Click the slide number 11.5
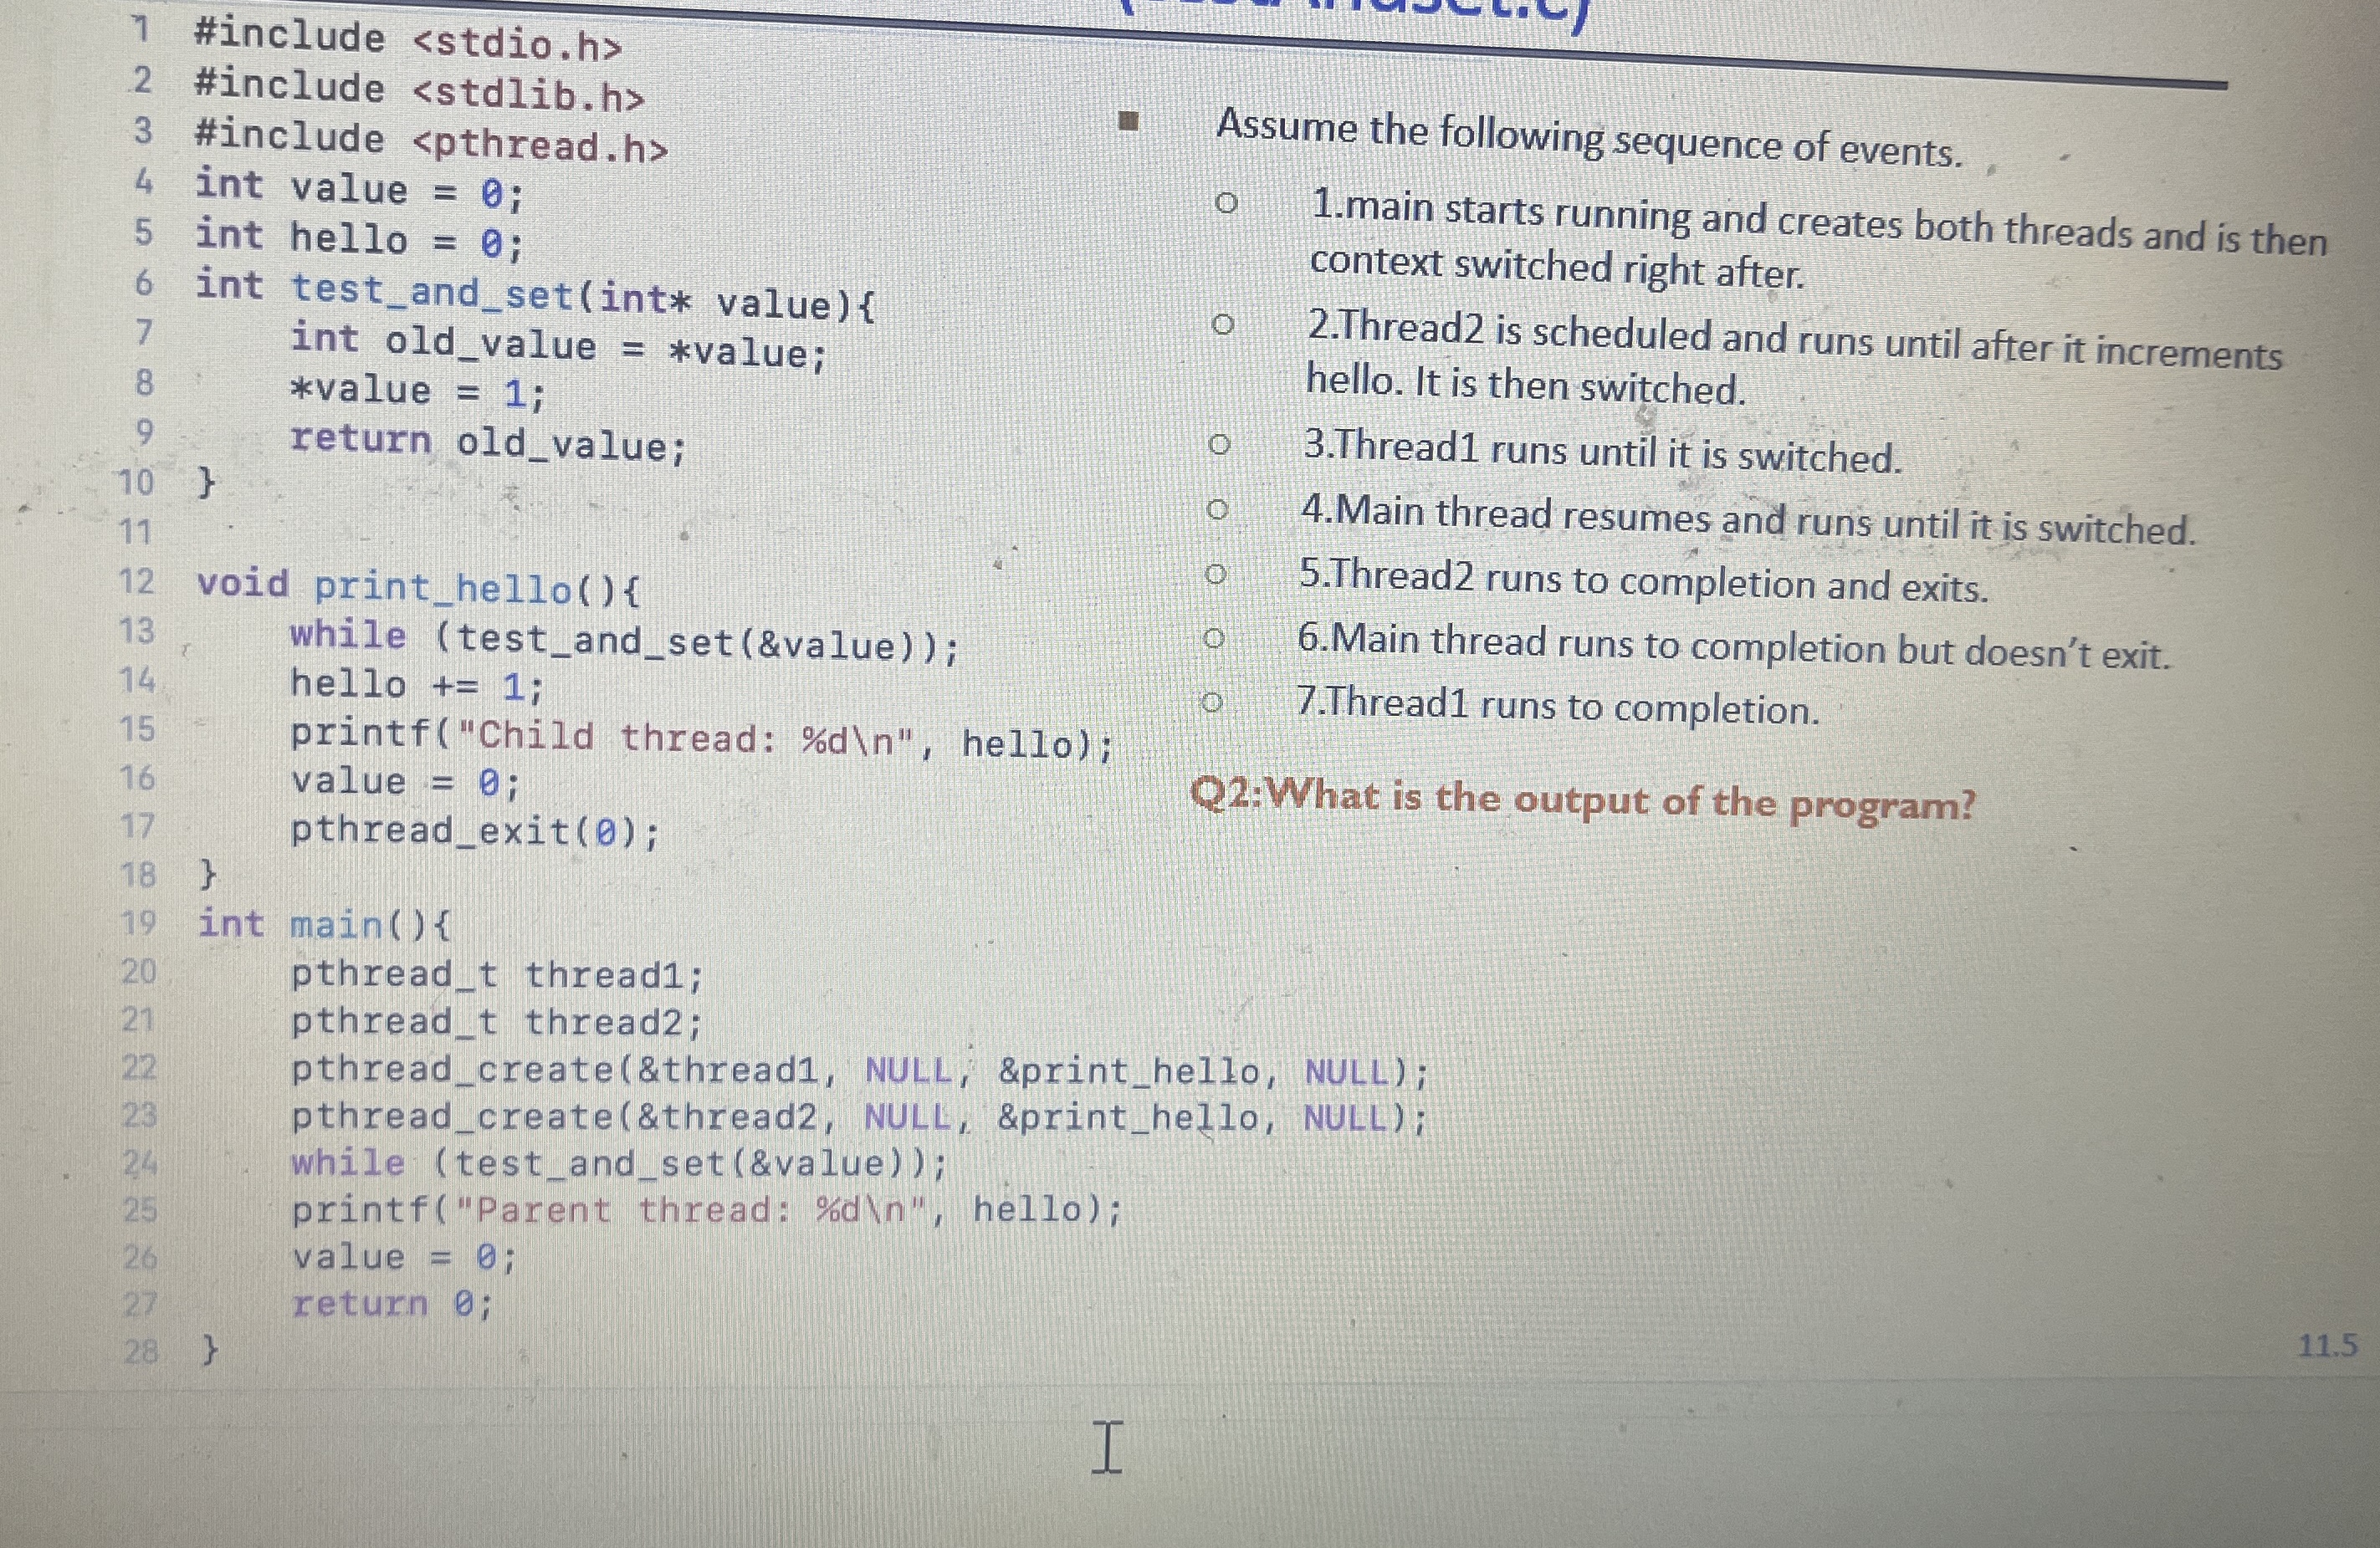This screenshot has width=2380, height=1548. pos(2327,1345)
